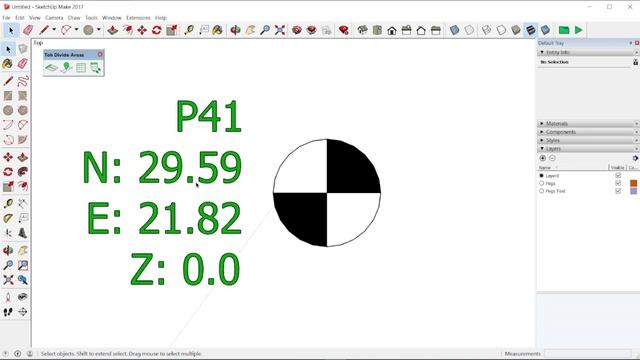Open the Line tool dropdown arrow
This screenshot has width=640, height=360.
(x=53, y=30)
